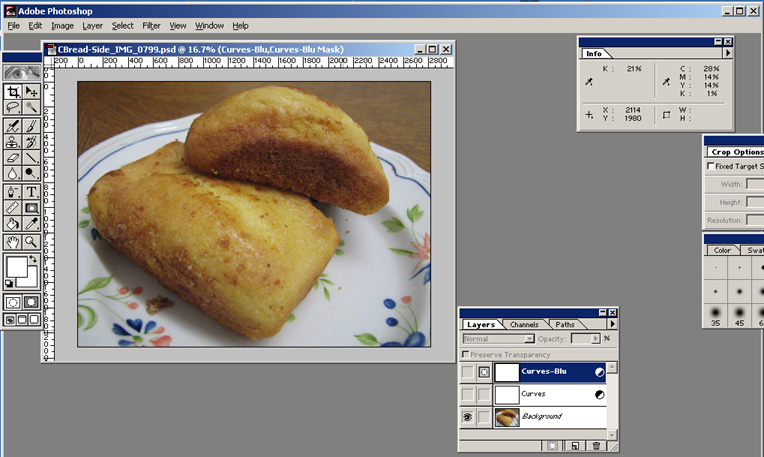Screen dimensions: 764x457
Task: Select the Eraser tool
Action: (13, 157)
